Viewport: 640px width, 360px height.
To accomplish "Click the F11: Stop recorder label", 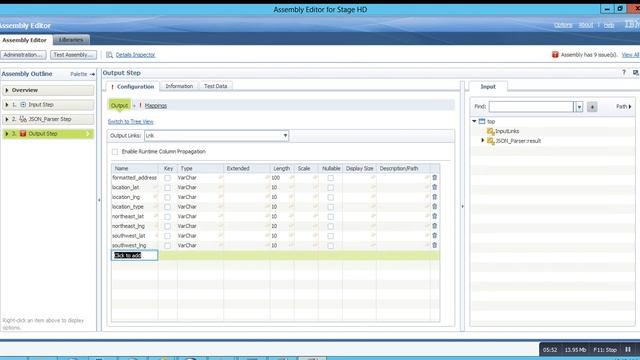I will coord(605,350).
